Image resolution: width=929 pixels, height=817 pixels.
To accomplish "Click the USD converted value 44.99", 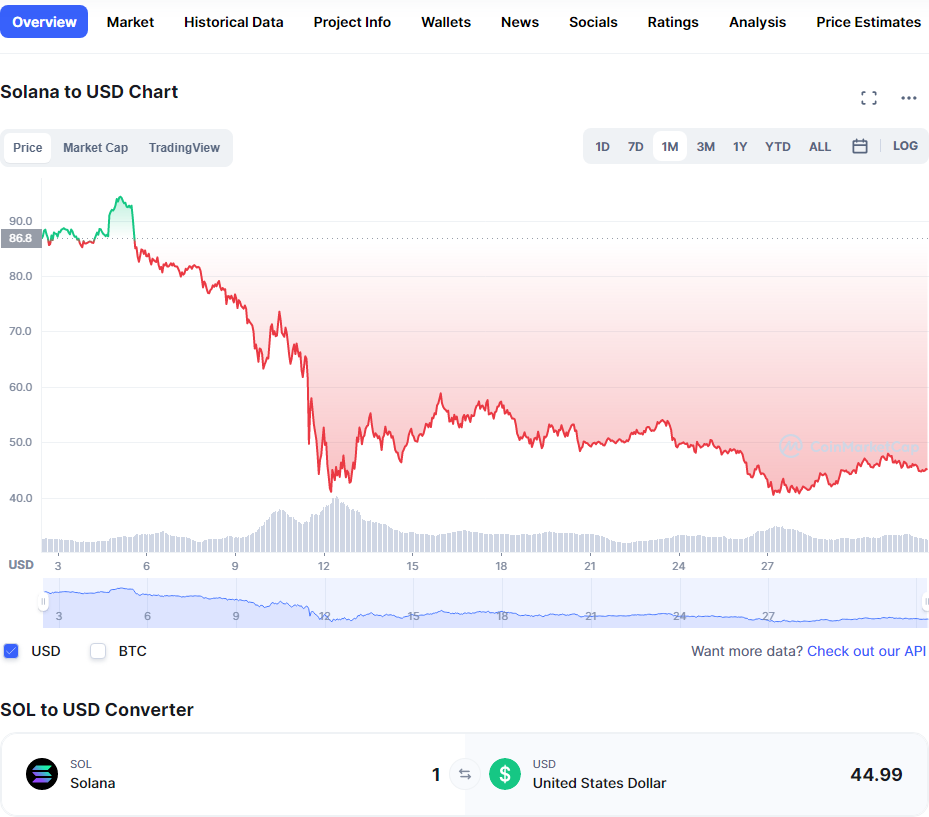I will pyautogui.click(x=876, y=774).
